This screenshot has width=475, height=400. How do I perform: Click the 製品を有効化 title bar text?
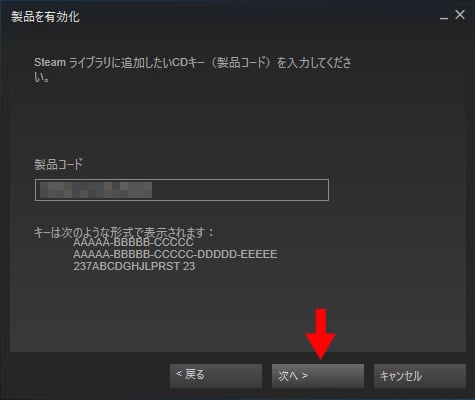coord(45,17)
